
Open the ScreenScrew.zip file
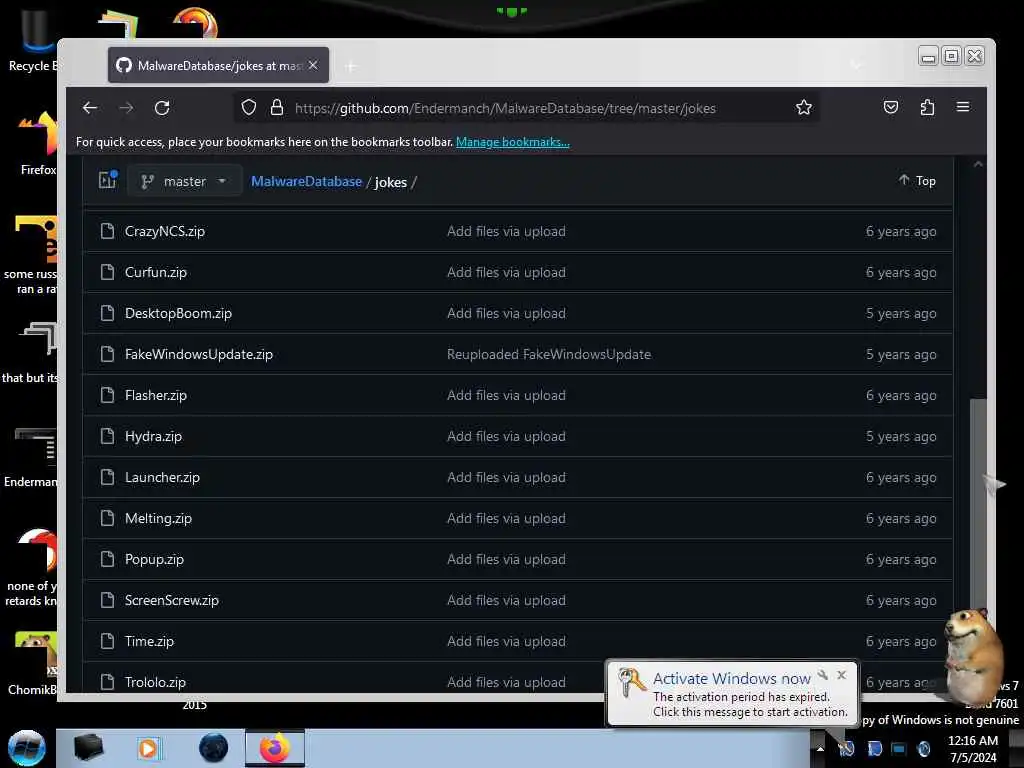click(172, 601)
